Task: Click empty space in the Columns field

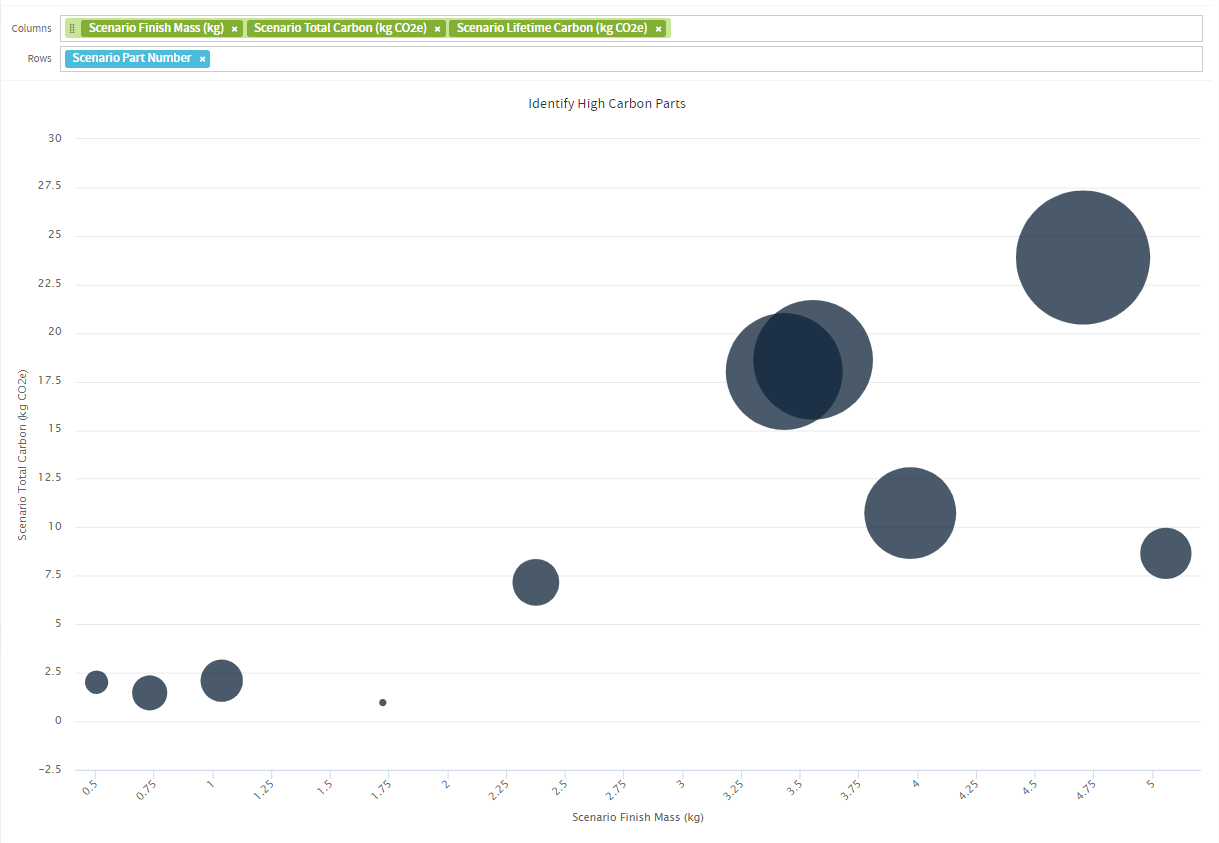Action: (x=930, y=28)
